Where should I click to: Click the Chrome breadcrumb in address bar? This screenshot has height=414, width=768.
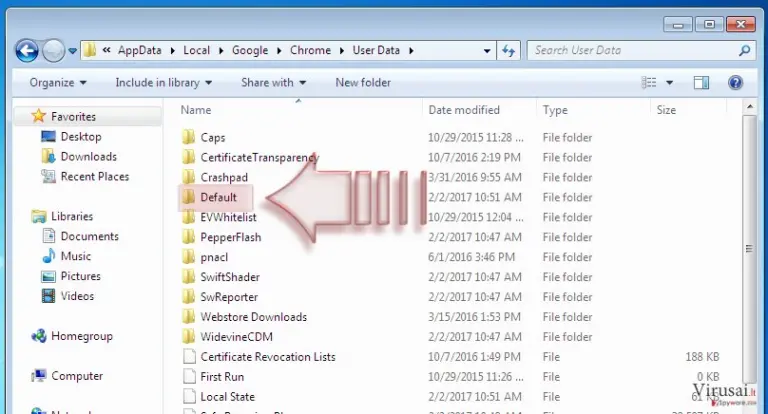310,50
